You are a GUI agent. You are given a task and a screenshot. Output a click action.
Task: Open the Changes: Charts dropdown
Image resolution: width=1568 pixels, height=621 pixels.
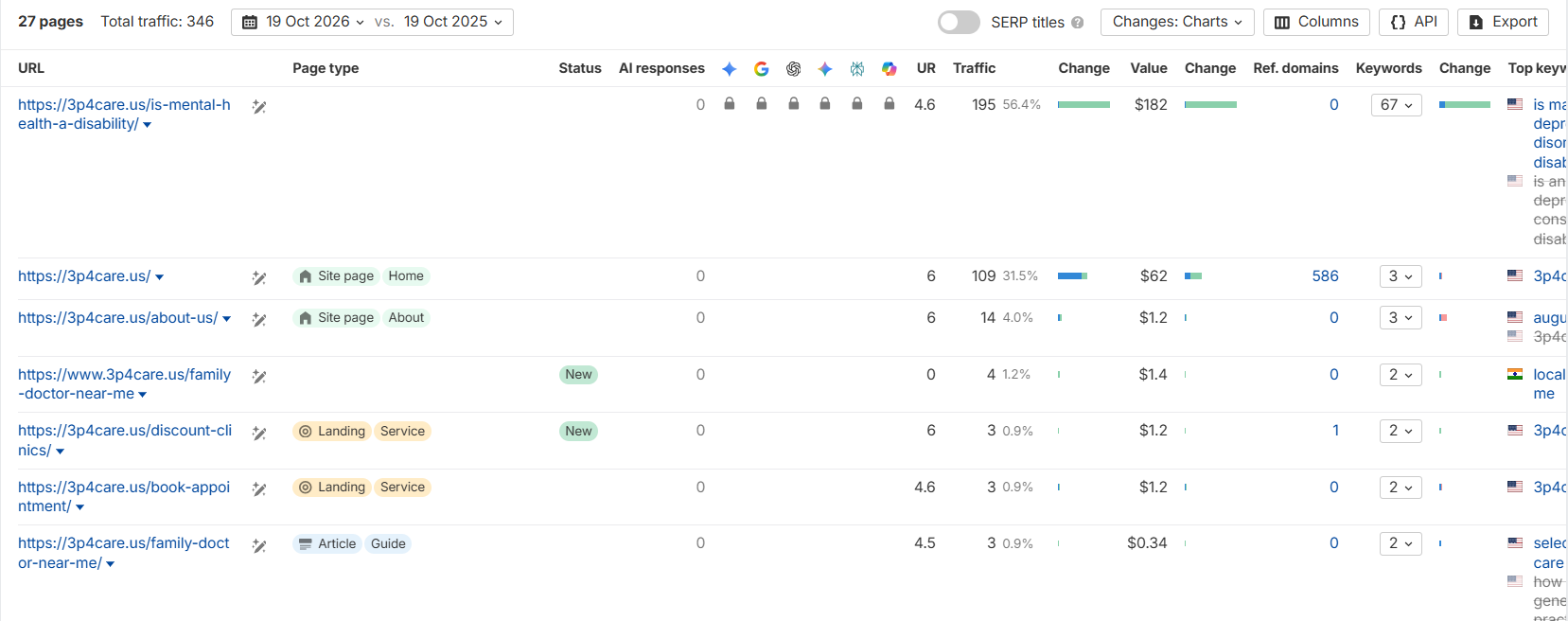1177,22
